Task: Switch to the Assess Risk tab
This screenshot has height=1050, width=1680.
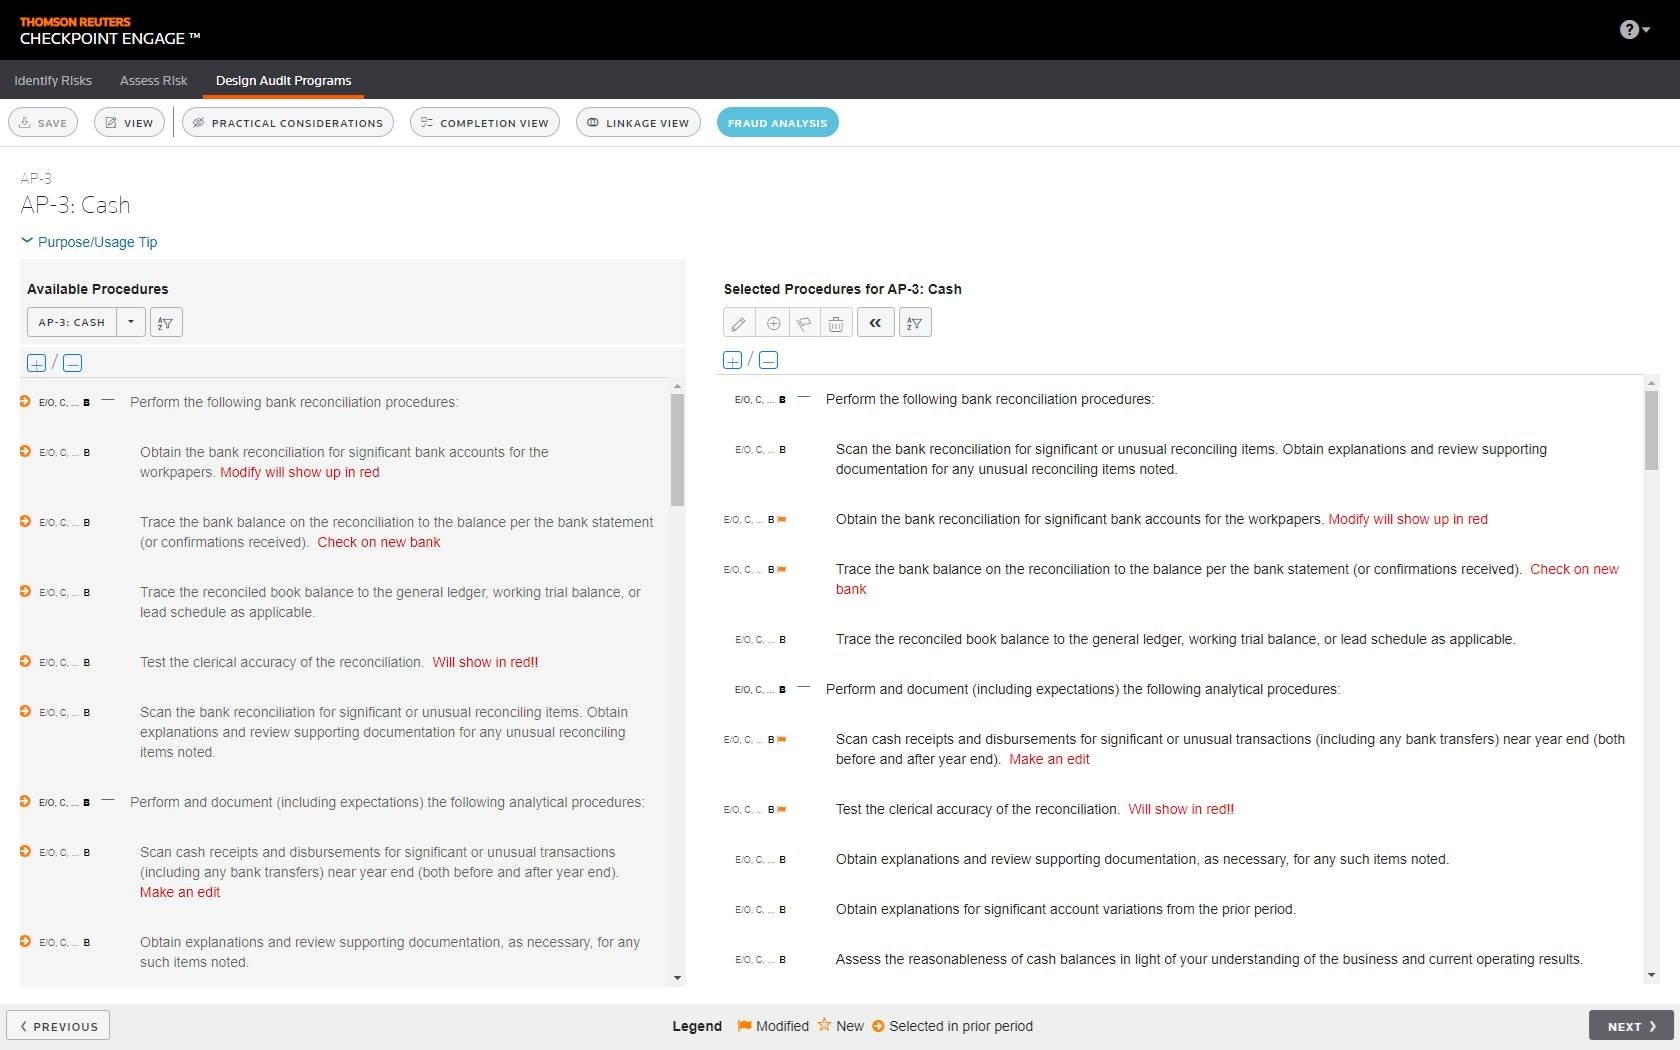Action: (x=153, y=80)
